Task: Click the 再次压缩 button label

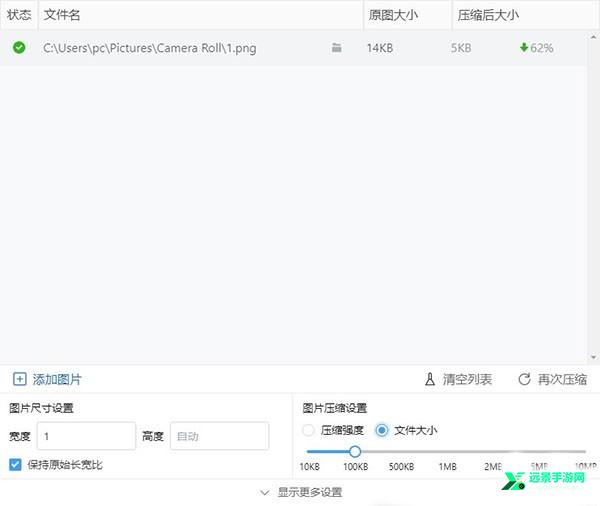Action: 562,379
